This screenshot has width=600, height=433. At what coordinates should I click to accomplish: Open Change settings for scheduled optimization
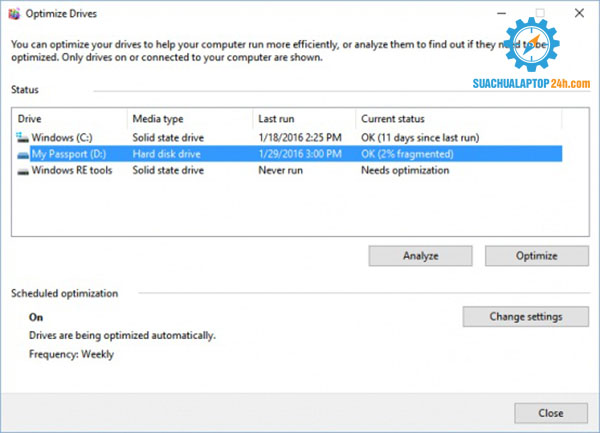[525, 317]
